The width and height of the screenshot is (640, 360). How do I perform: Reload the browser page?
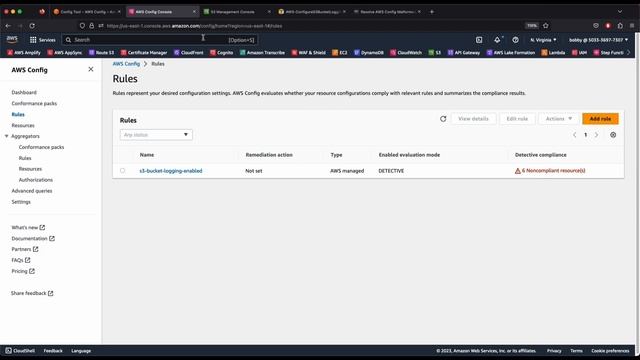[32, 25]
